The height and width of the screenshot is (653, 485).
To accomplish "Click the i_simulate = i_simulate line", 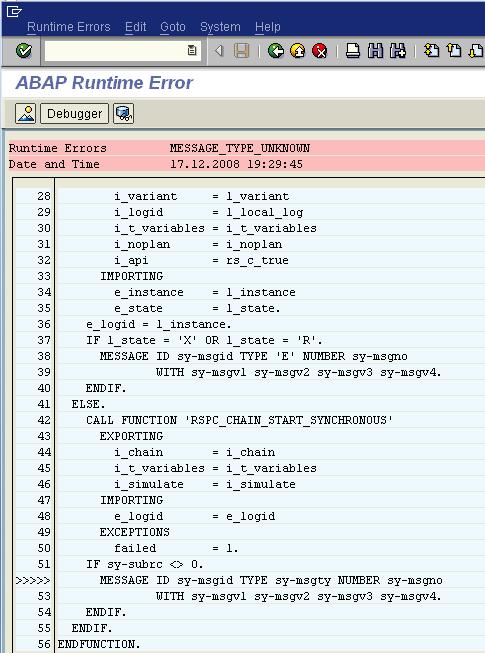I will pyautogui.click(x=205, y=484).
